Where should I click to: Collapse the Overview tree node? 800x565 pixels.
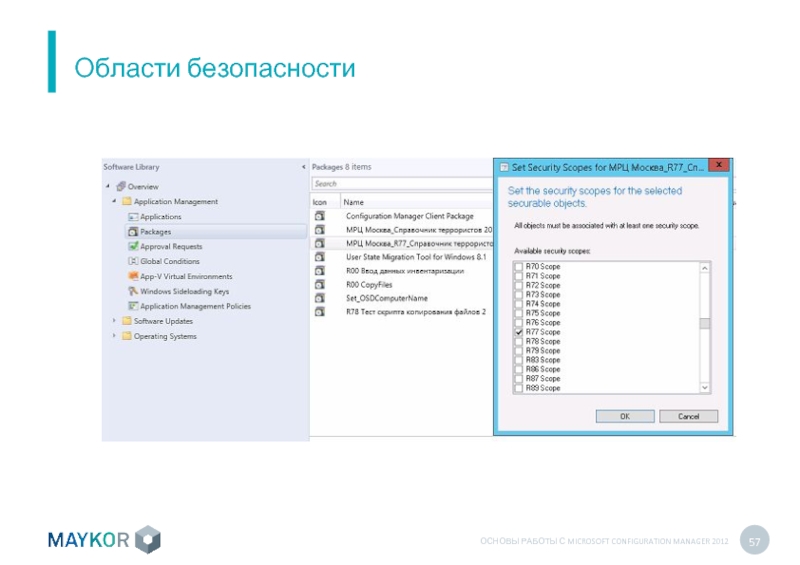click(108, 186)
